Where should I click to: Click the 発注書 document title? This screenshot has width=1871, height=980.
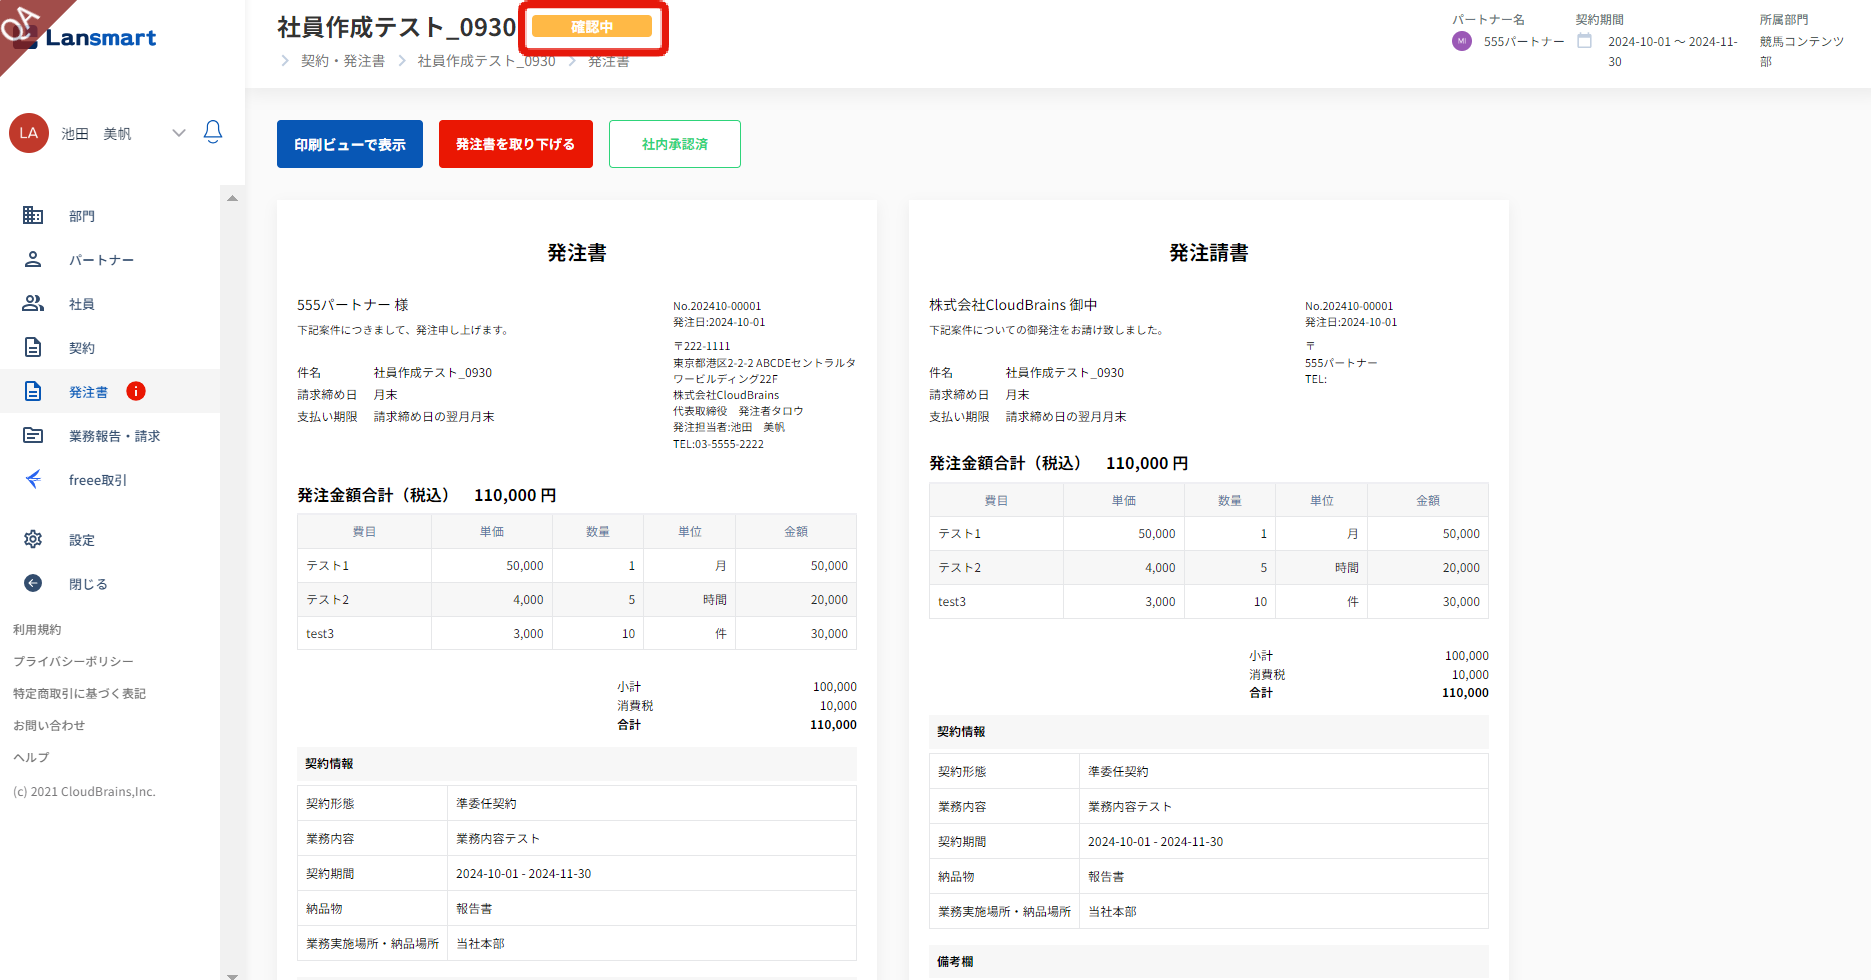tap(577, 253)
